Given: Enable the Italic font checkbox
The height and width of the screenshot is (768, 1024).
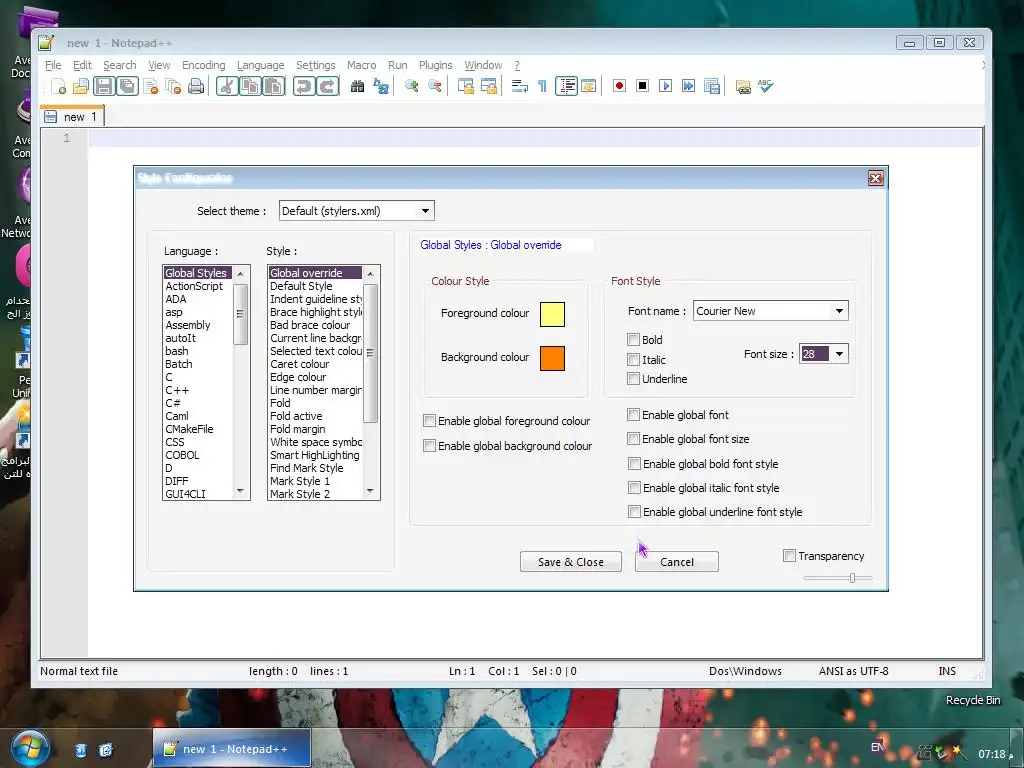Looking at the screenshot, I should 633,359.
